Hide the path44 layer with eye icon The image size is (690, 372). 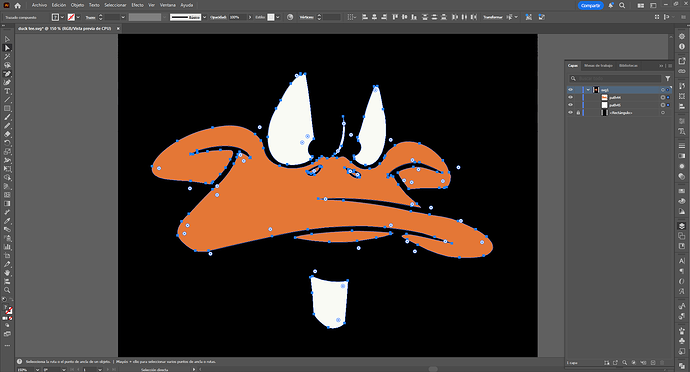tap(570, 97)
